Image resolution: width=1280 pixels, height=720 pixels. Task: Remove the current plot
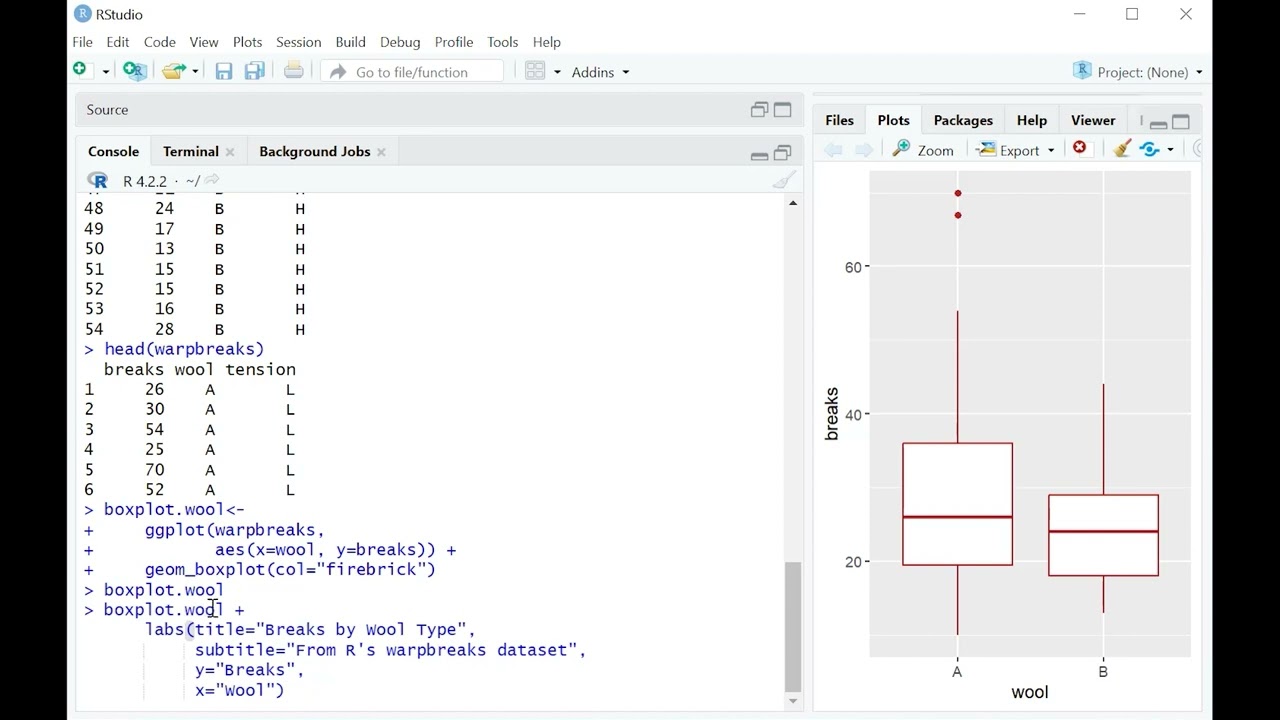coord(1080,148)
